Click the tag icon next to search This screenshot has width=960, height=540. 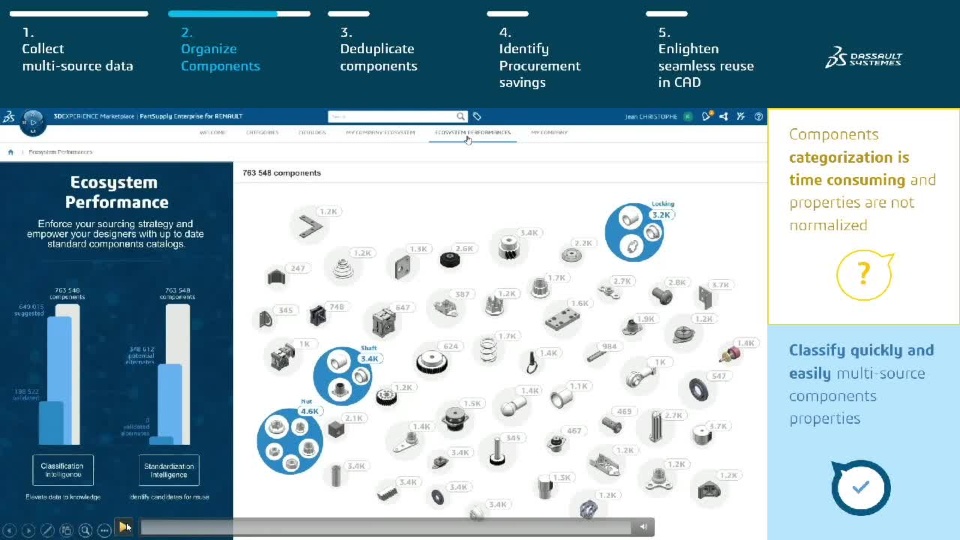(x=477, y=116)
